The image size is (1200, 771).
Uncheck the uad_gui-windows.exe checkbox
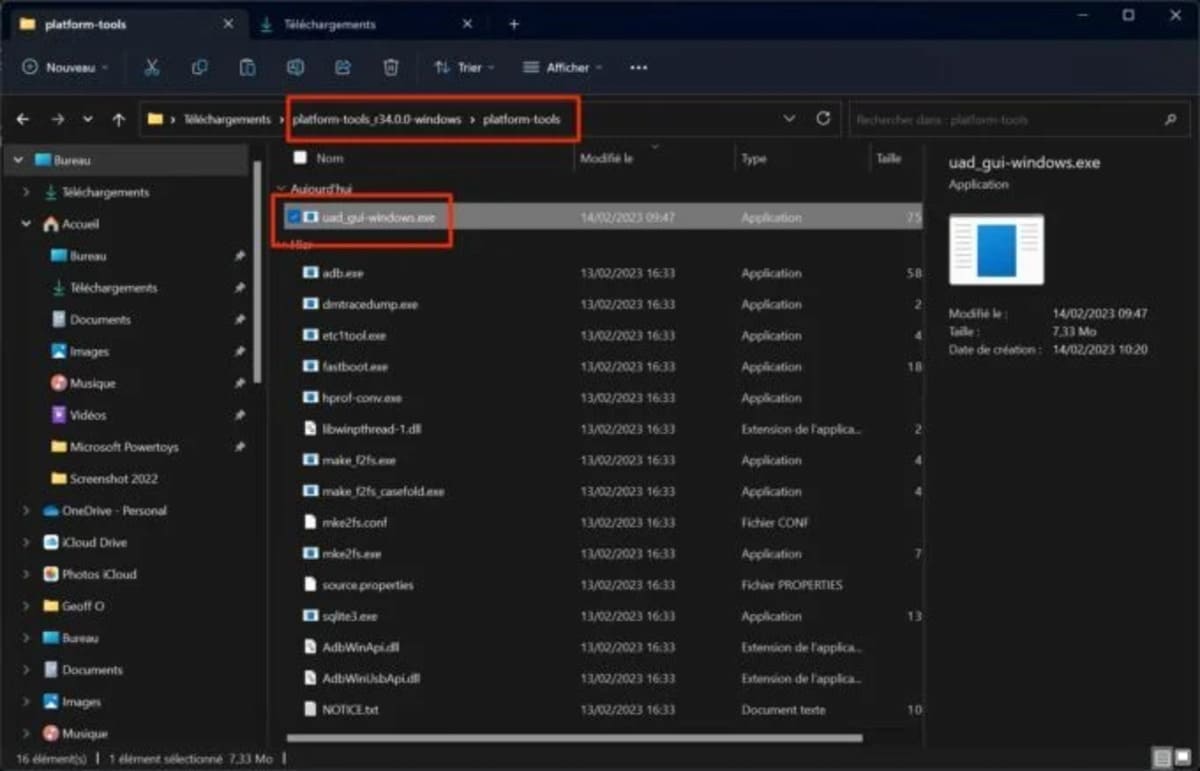tap(293, 216)
